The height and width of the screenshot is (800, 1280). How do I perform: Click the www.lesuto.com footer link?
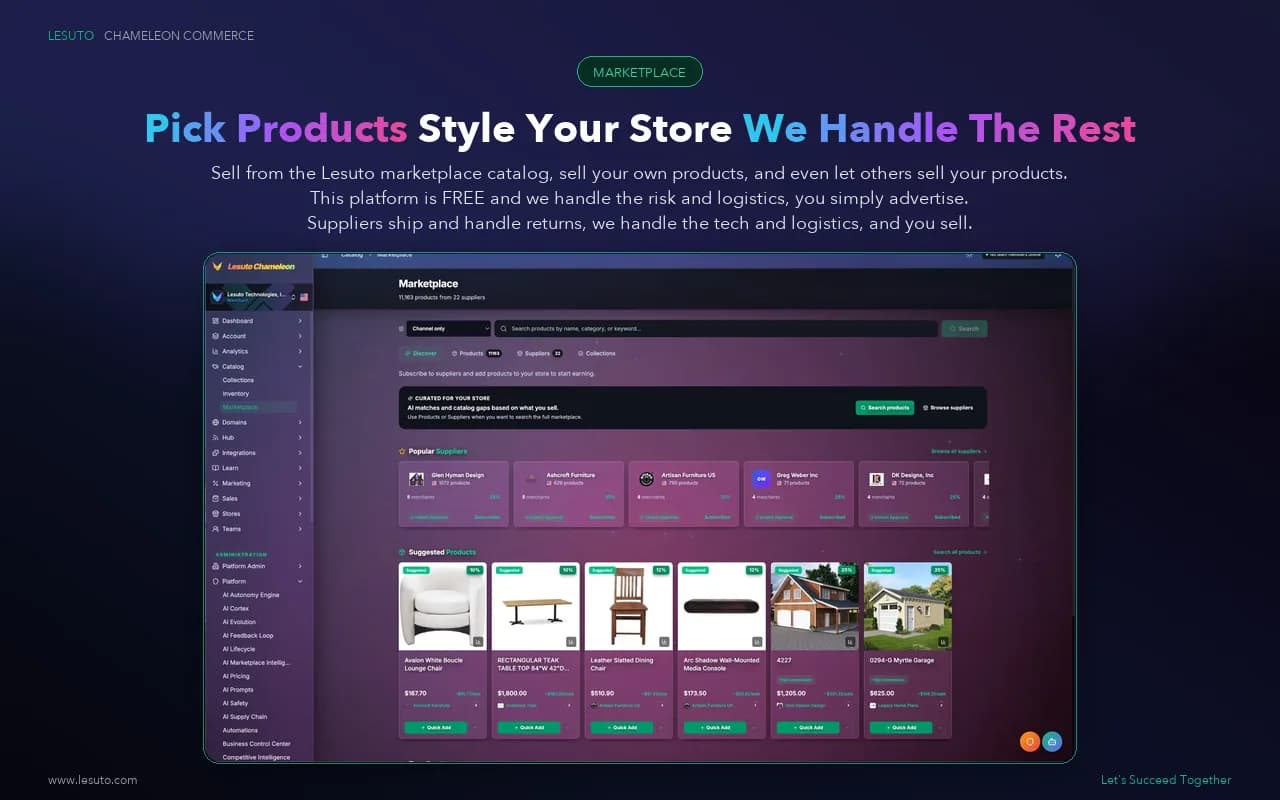coord(93,780)
